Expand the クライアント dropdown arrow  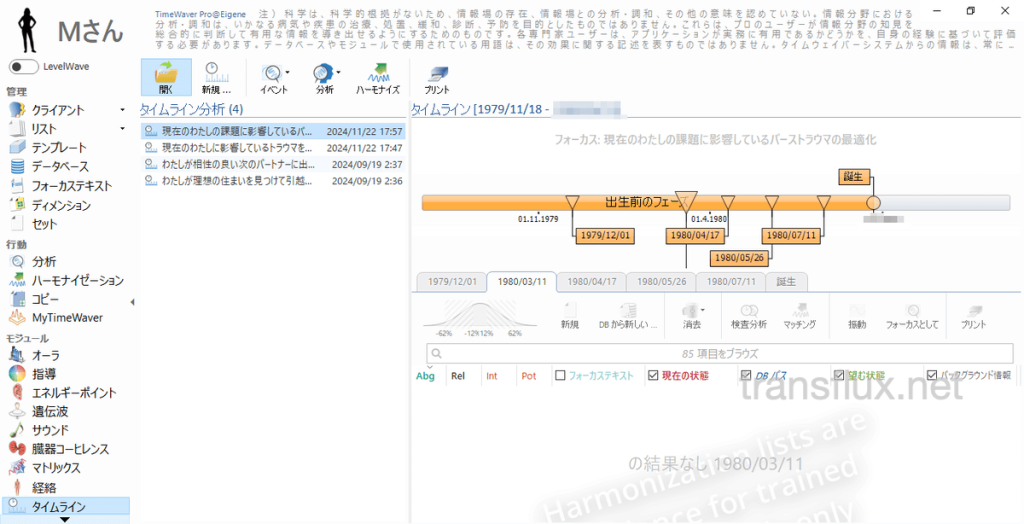[122, 110]
